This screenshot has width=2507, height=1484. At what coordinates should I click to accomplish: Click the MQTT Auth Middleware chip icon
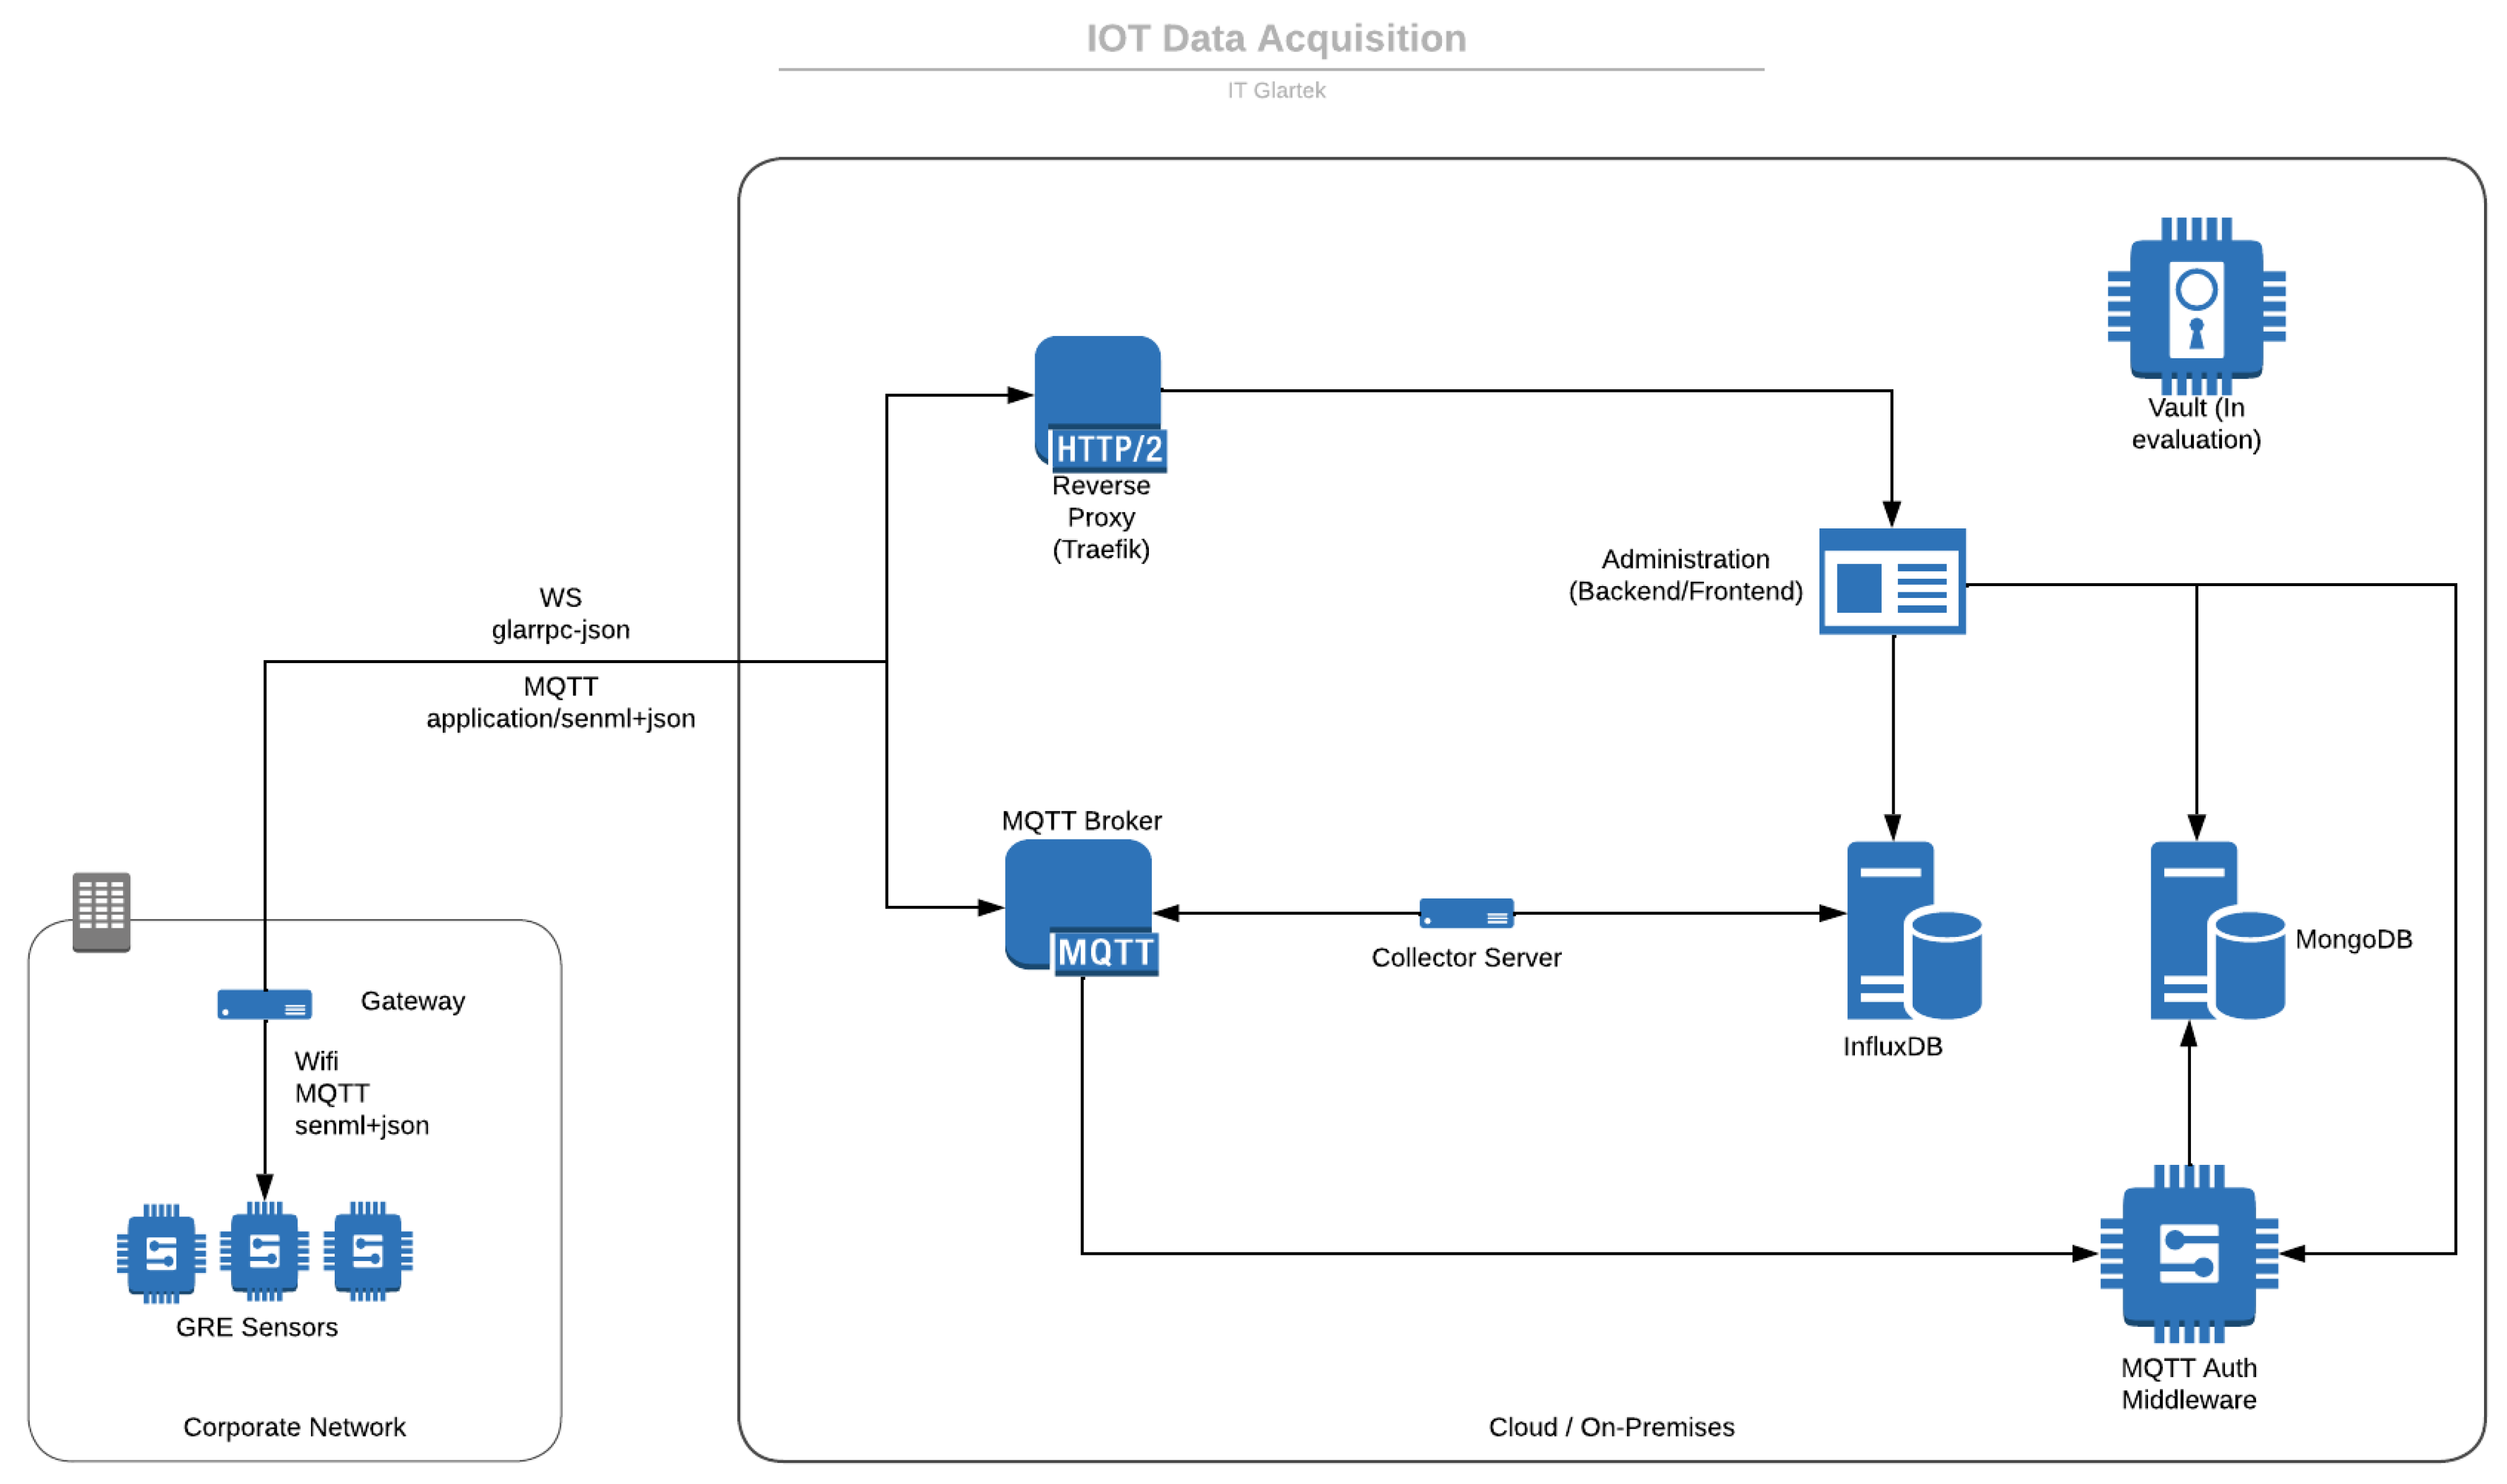tap(2188, 1253)
